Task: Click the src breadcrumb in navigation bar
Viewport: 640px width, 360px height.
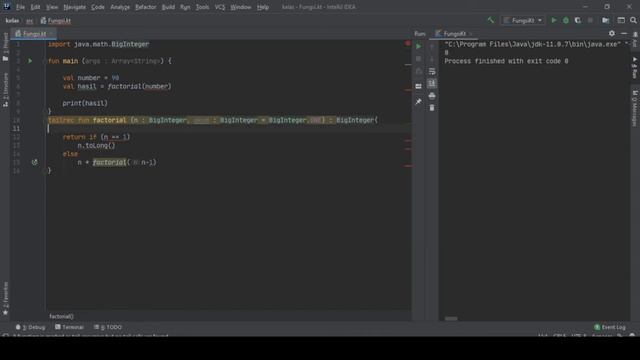Action: click(29, 20)
